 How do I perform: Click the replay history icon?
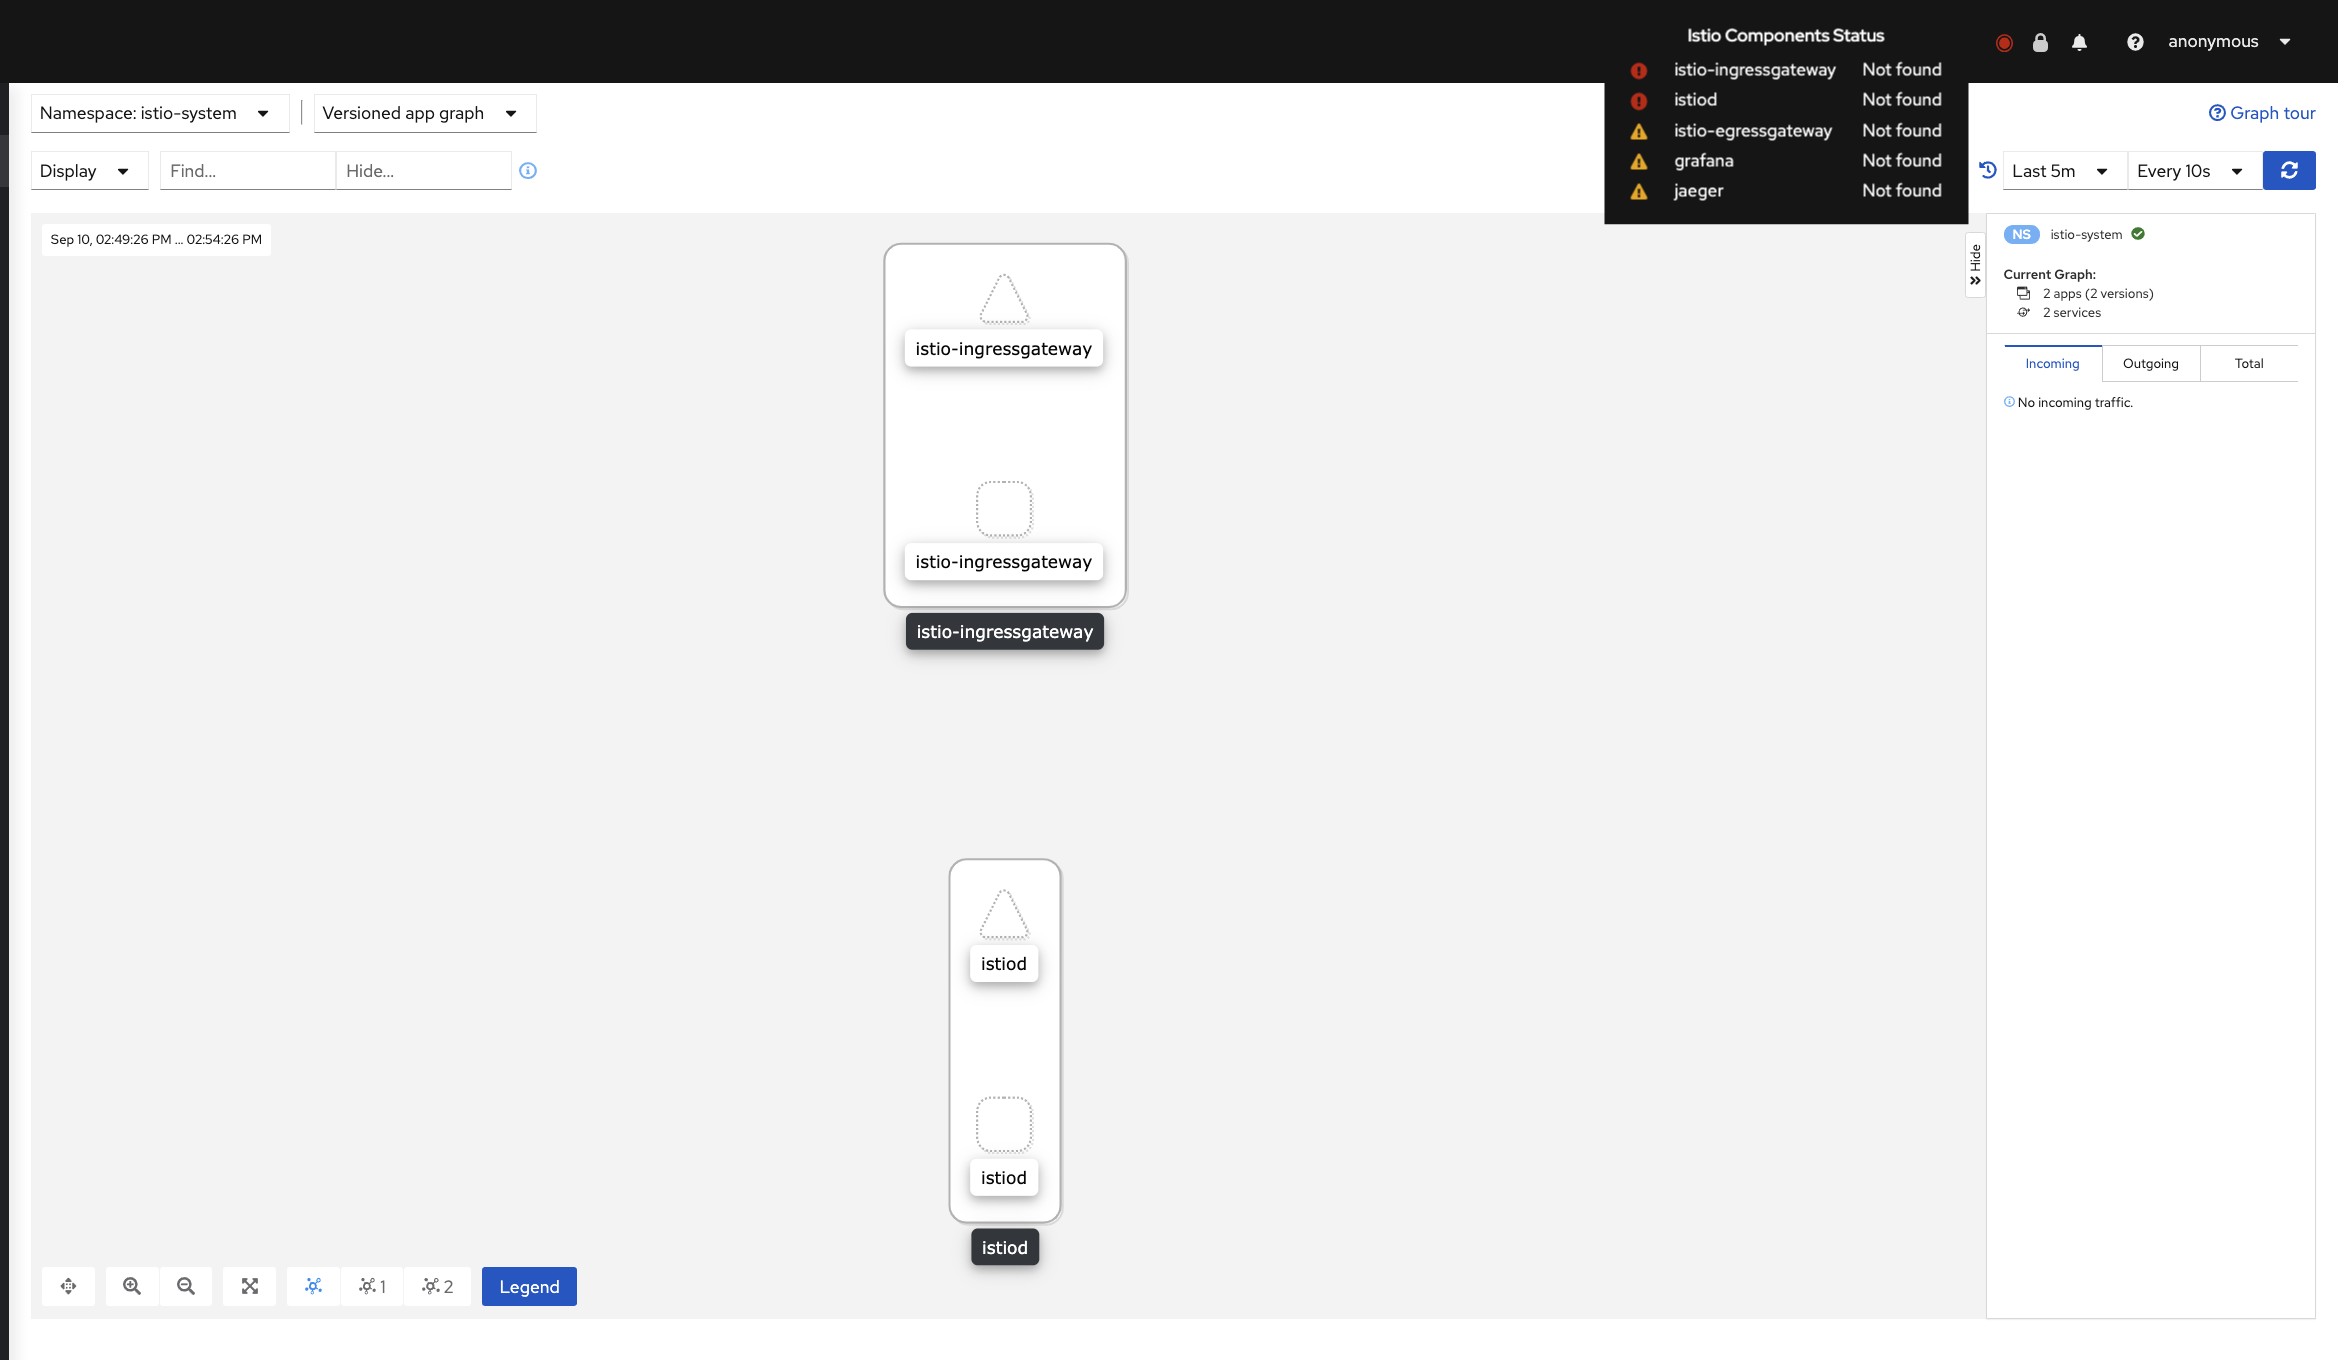[x=1988, y=171]
